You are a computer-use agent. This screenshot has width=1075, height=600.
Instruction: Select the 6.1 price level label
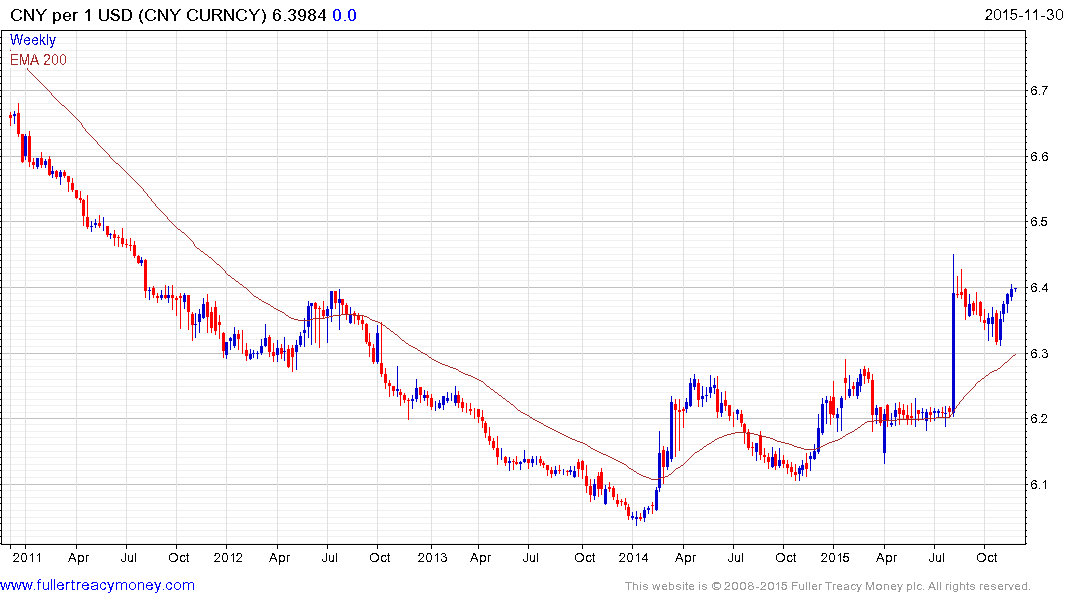coord(1039,485)
